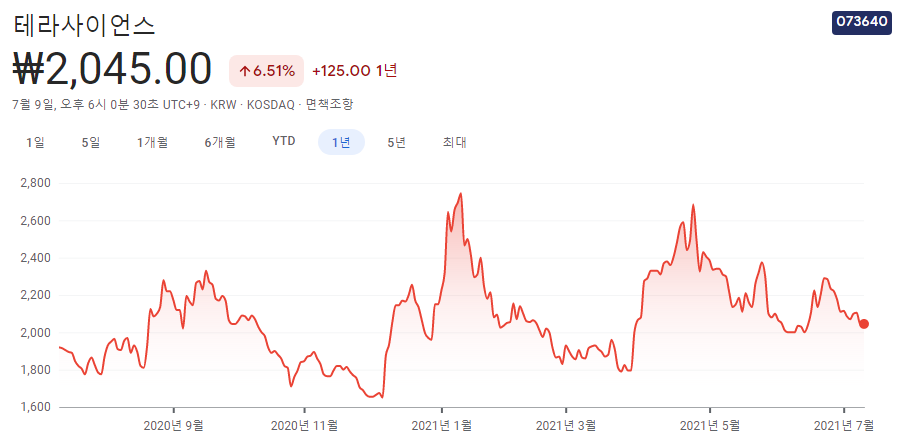This screenshot has height=444, width=897.
Task: Click the 2,200 y-axis label
Action: 35,295
